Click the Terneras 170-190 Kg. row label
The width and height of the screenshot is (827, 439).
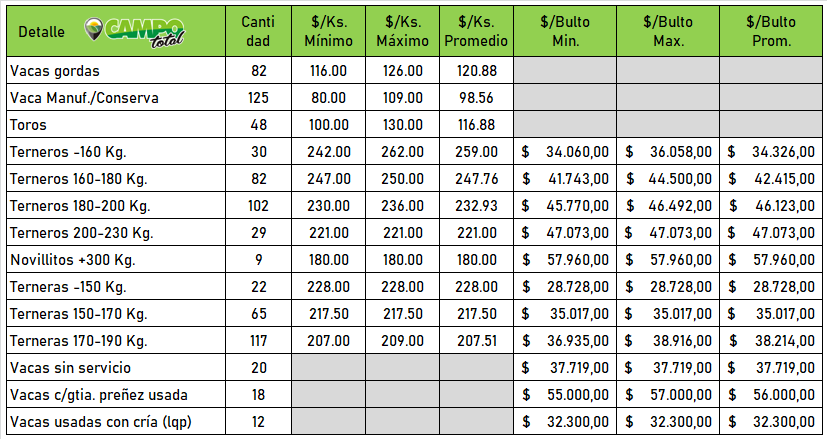(78, 341)
